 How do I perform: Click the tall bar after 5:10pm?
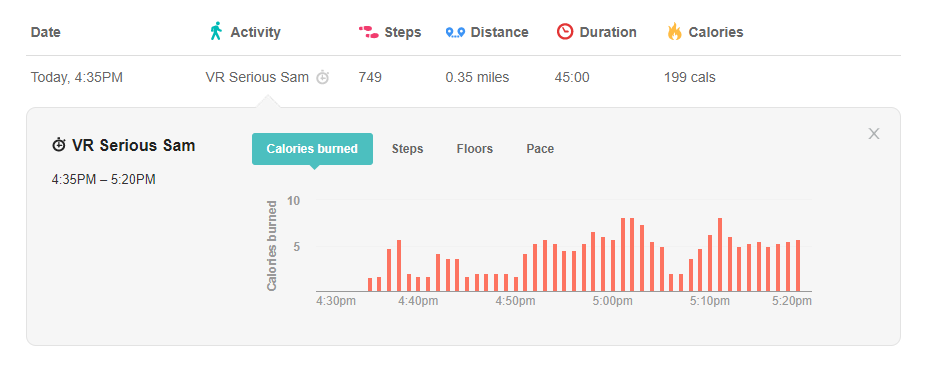point(719,254)
